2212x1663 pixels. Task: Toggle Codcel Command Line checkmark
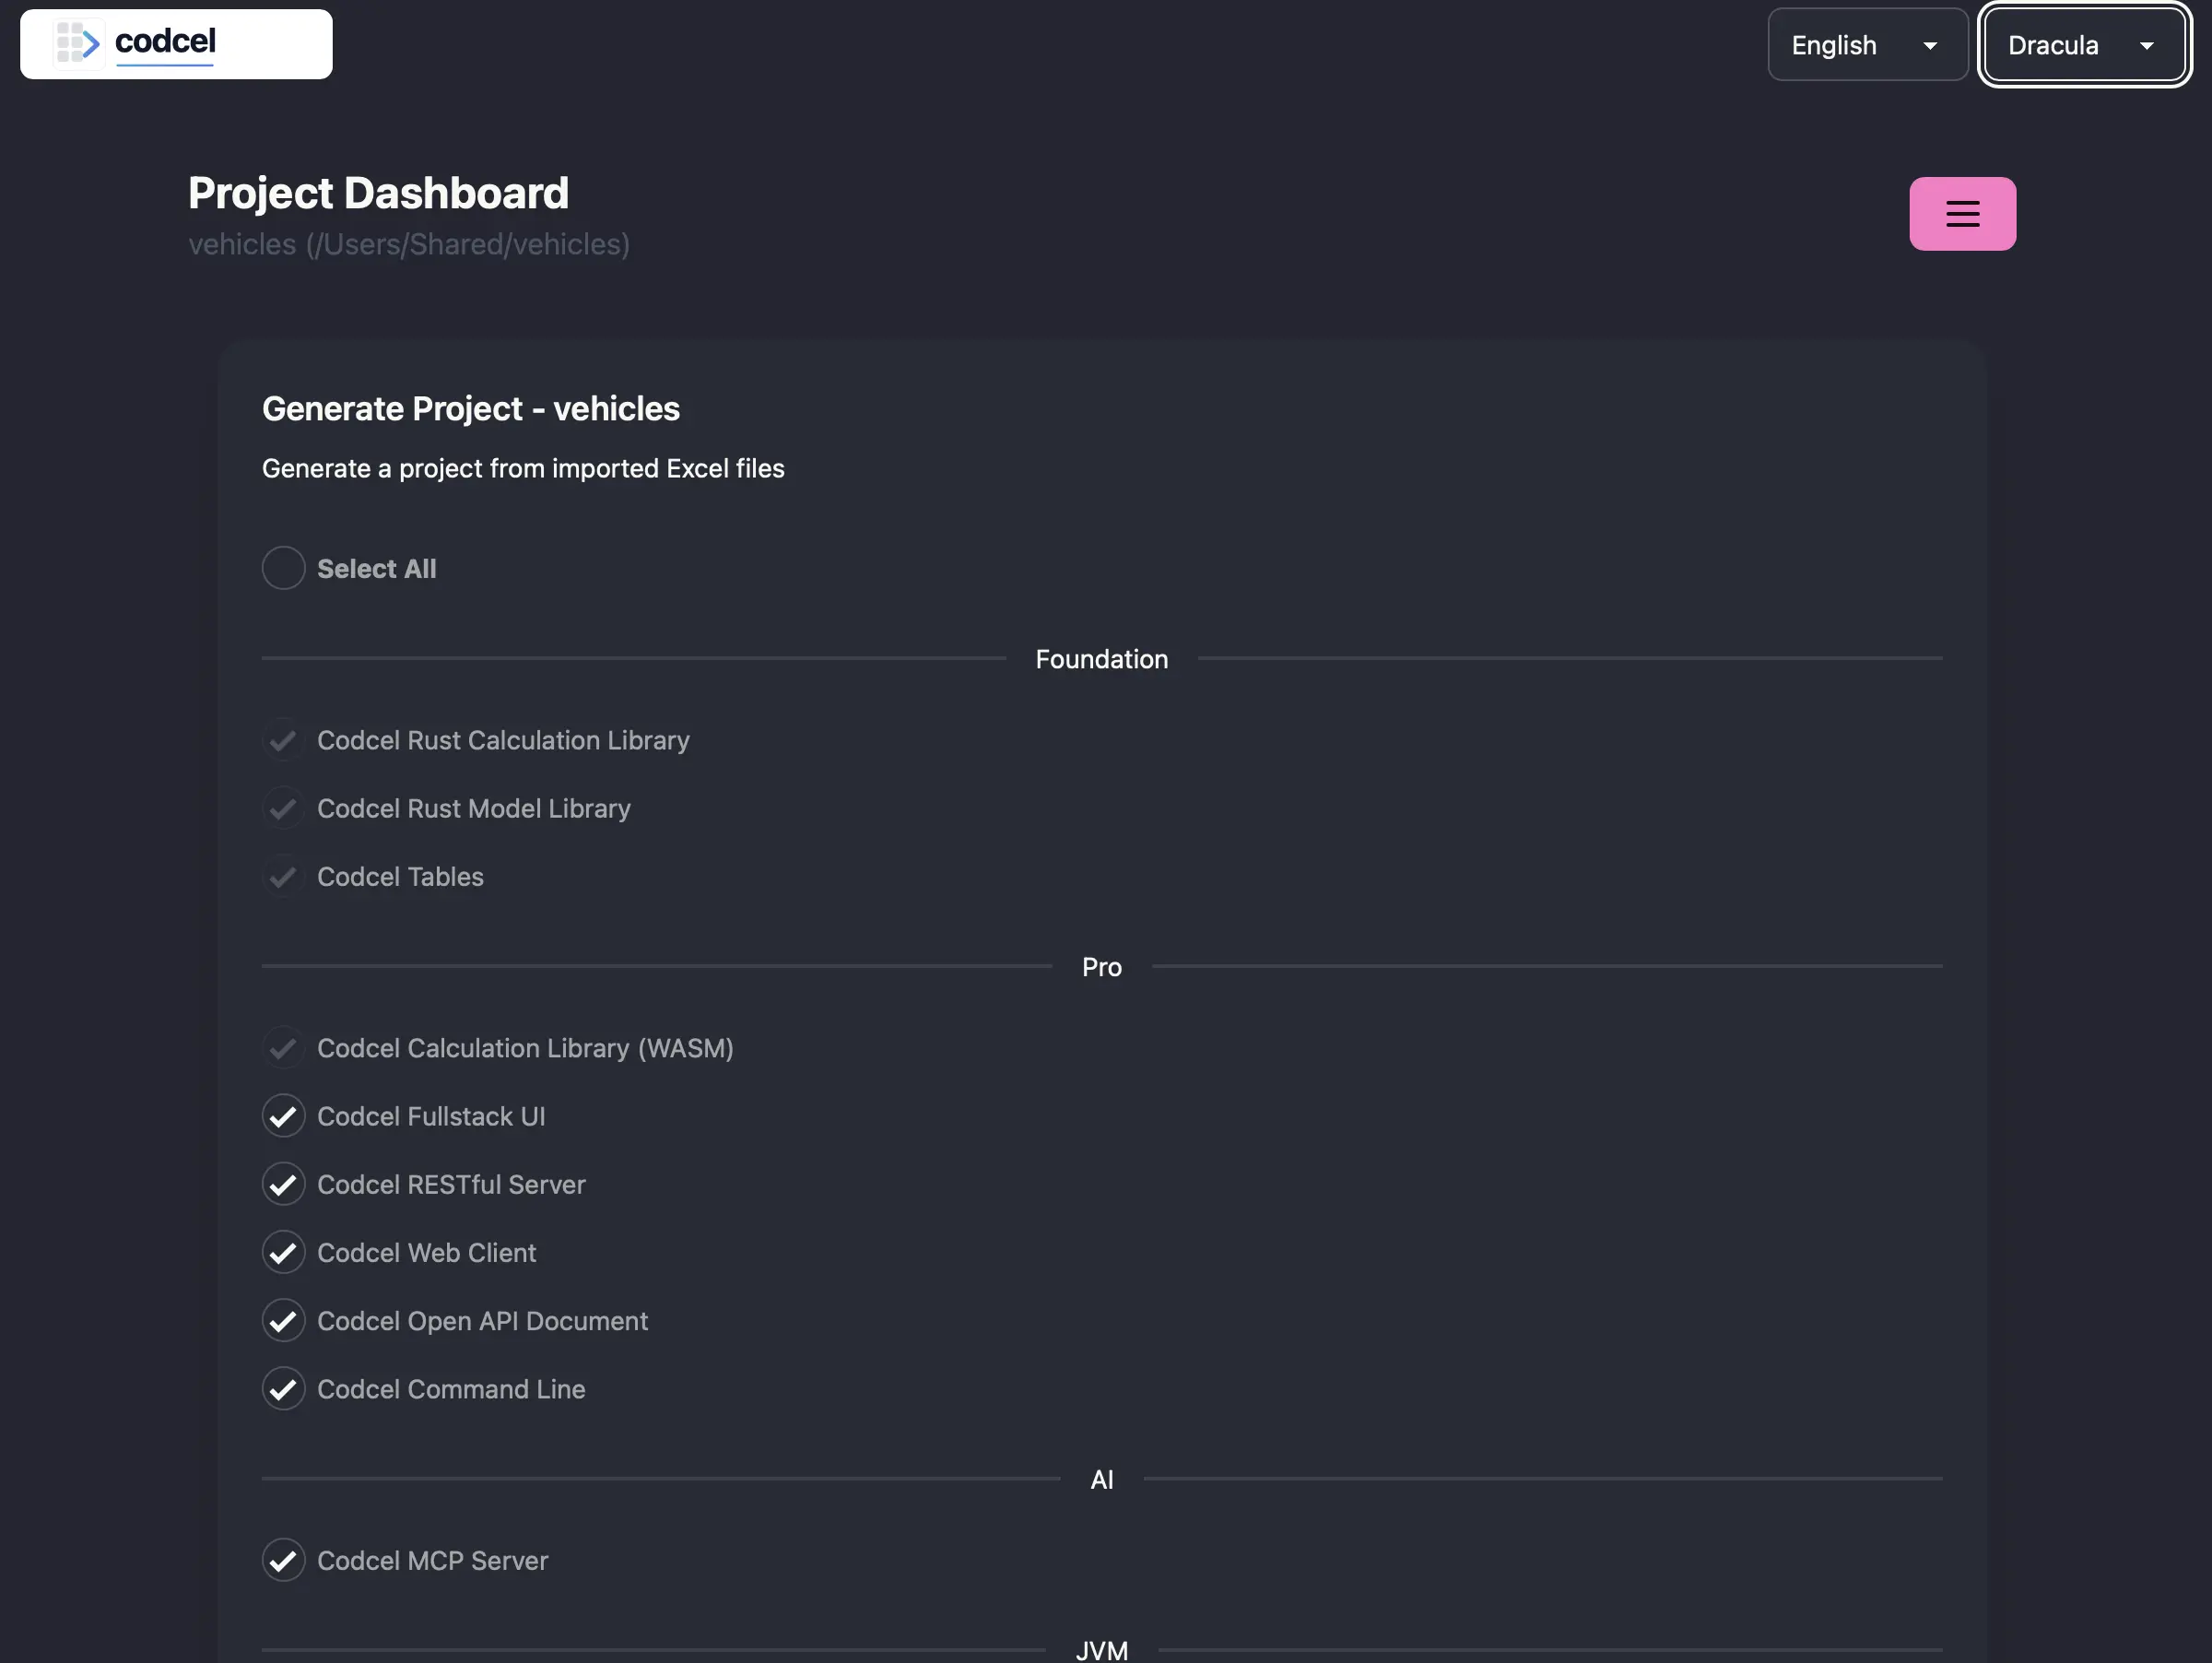(x=283, y=1389)
